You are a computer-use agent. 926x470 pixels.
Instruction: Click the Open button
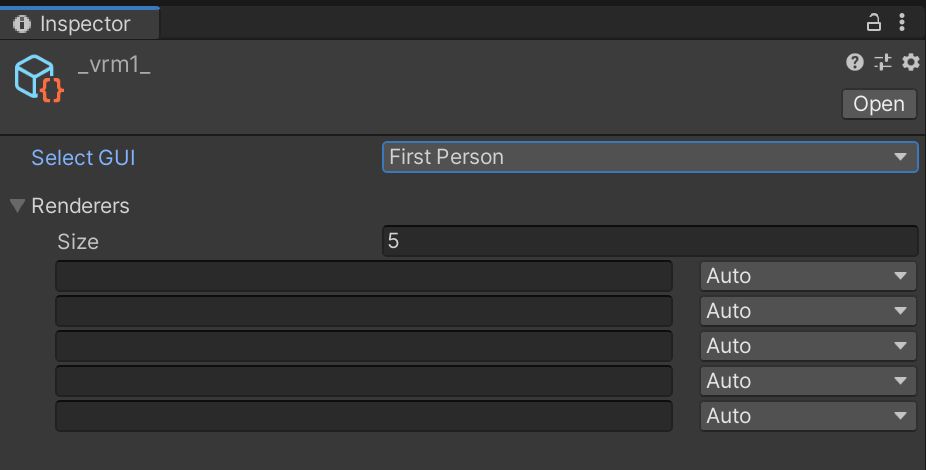tap(879, 104)
